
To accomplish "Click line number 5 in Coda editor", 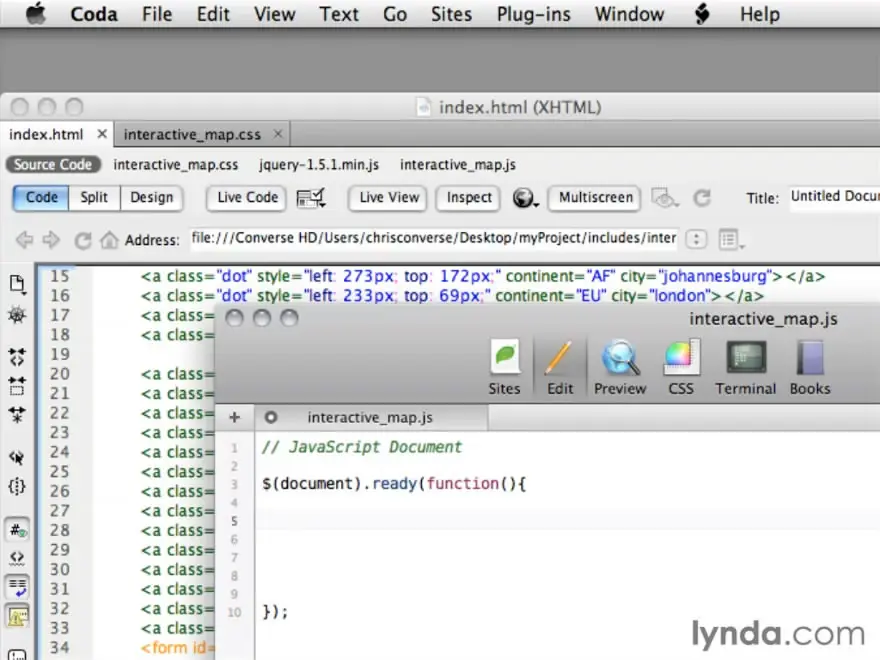I will click(x=235, y=521).
